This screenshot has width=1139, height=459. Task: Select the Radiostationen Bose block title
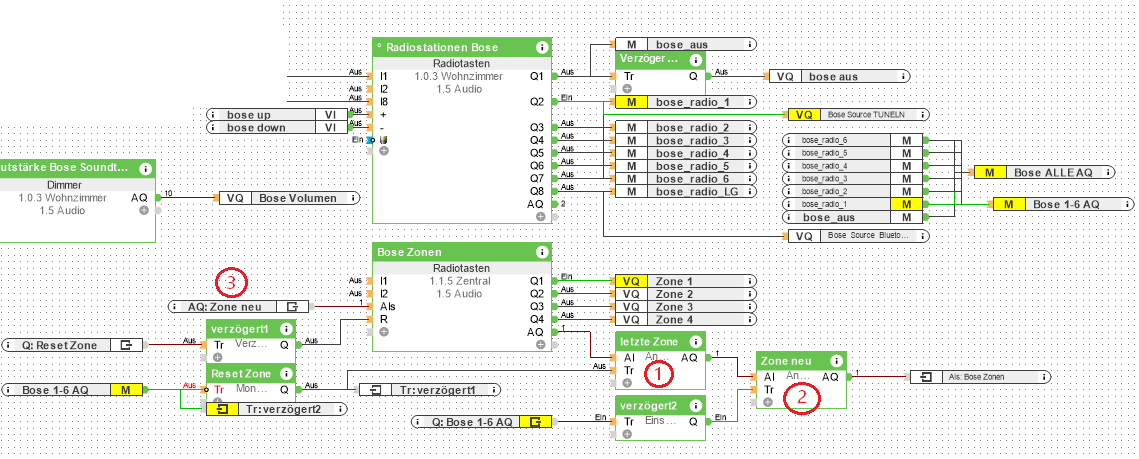[x=442, y=47]
